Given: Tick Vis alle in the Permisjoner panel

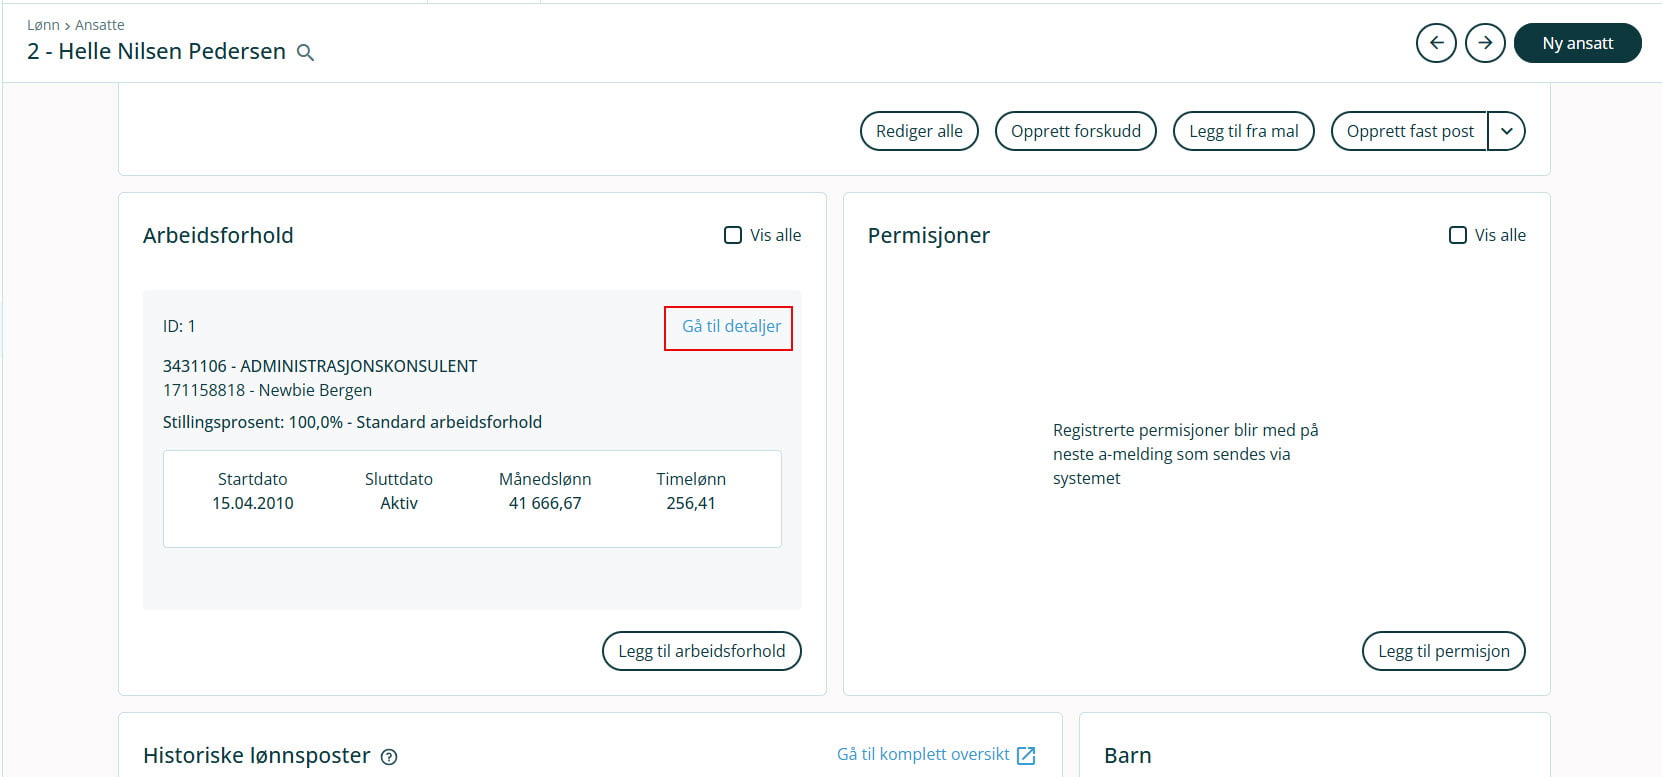Looking at the screenshot, I should [1458, 235].
